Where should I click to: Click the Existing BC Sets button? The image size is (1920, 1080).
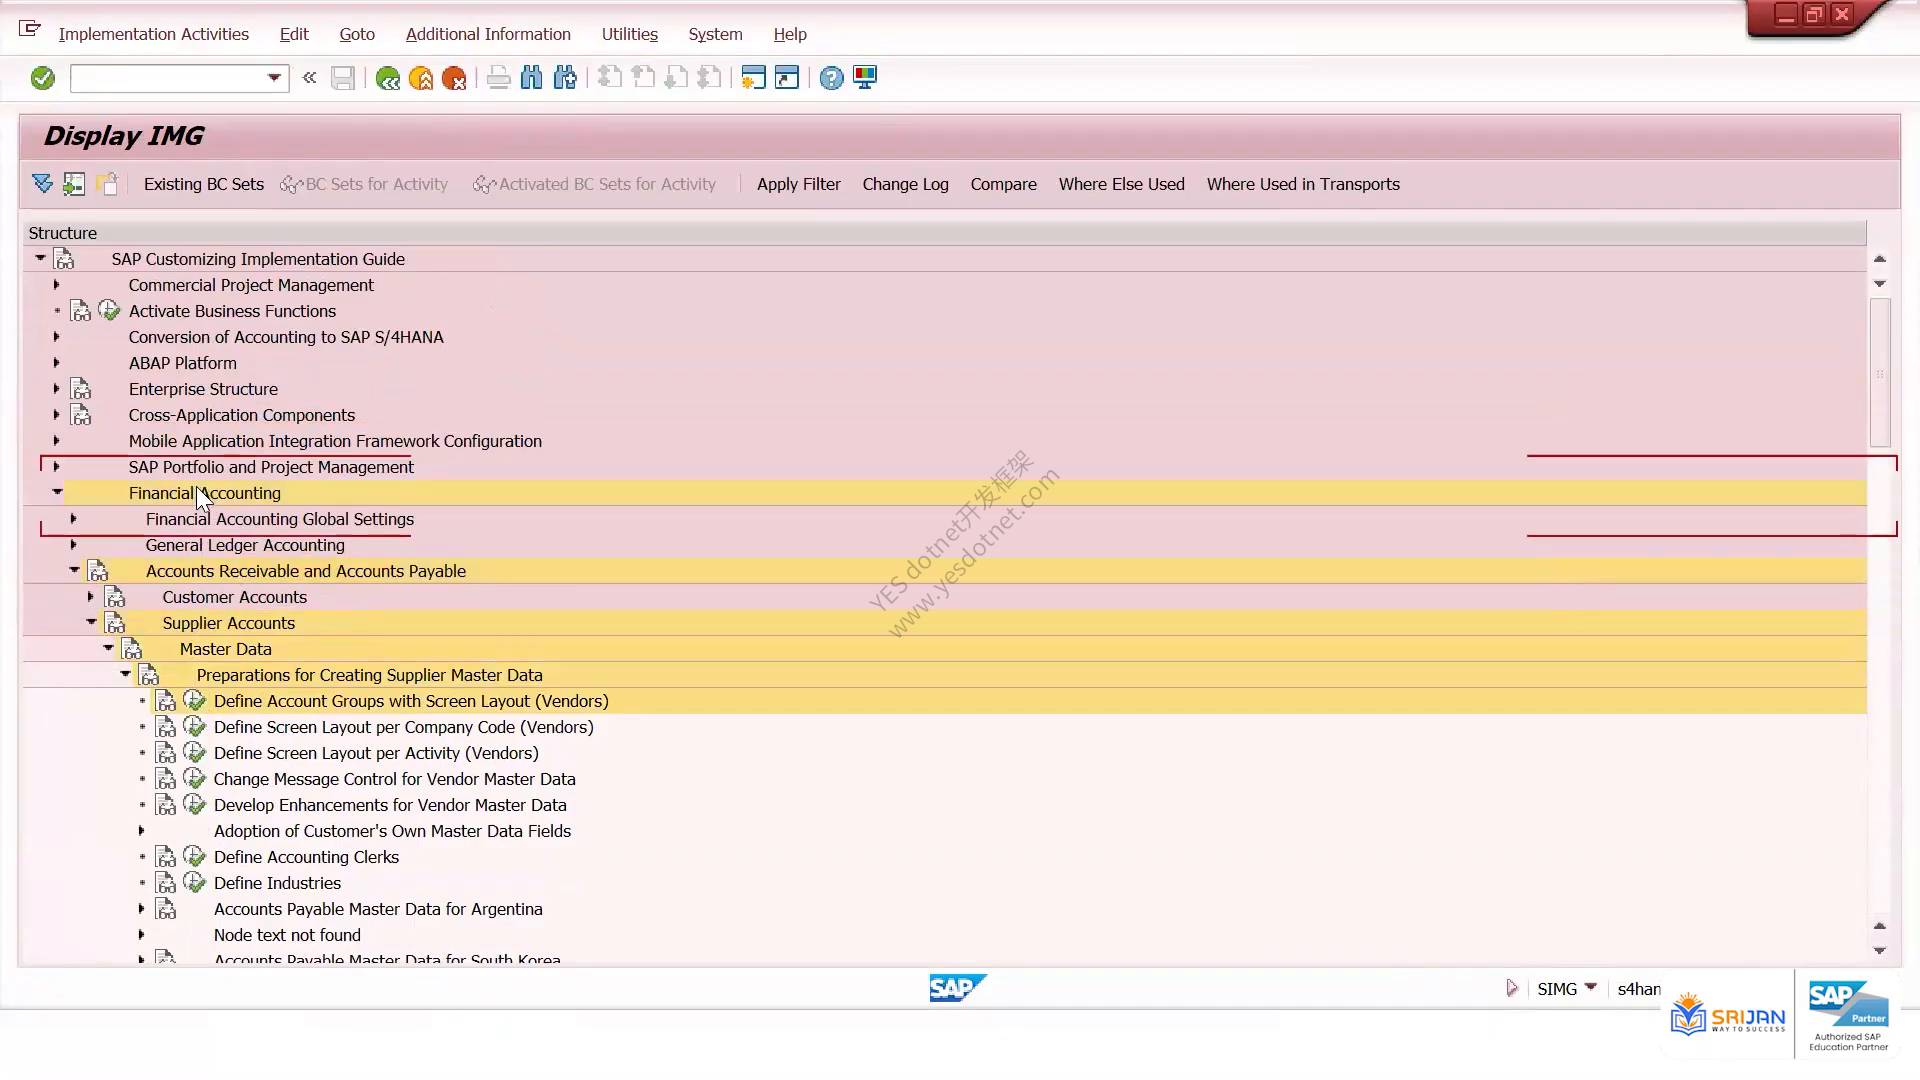pyautogui.click(x=204, y=184)
